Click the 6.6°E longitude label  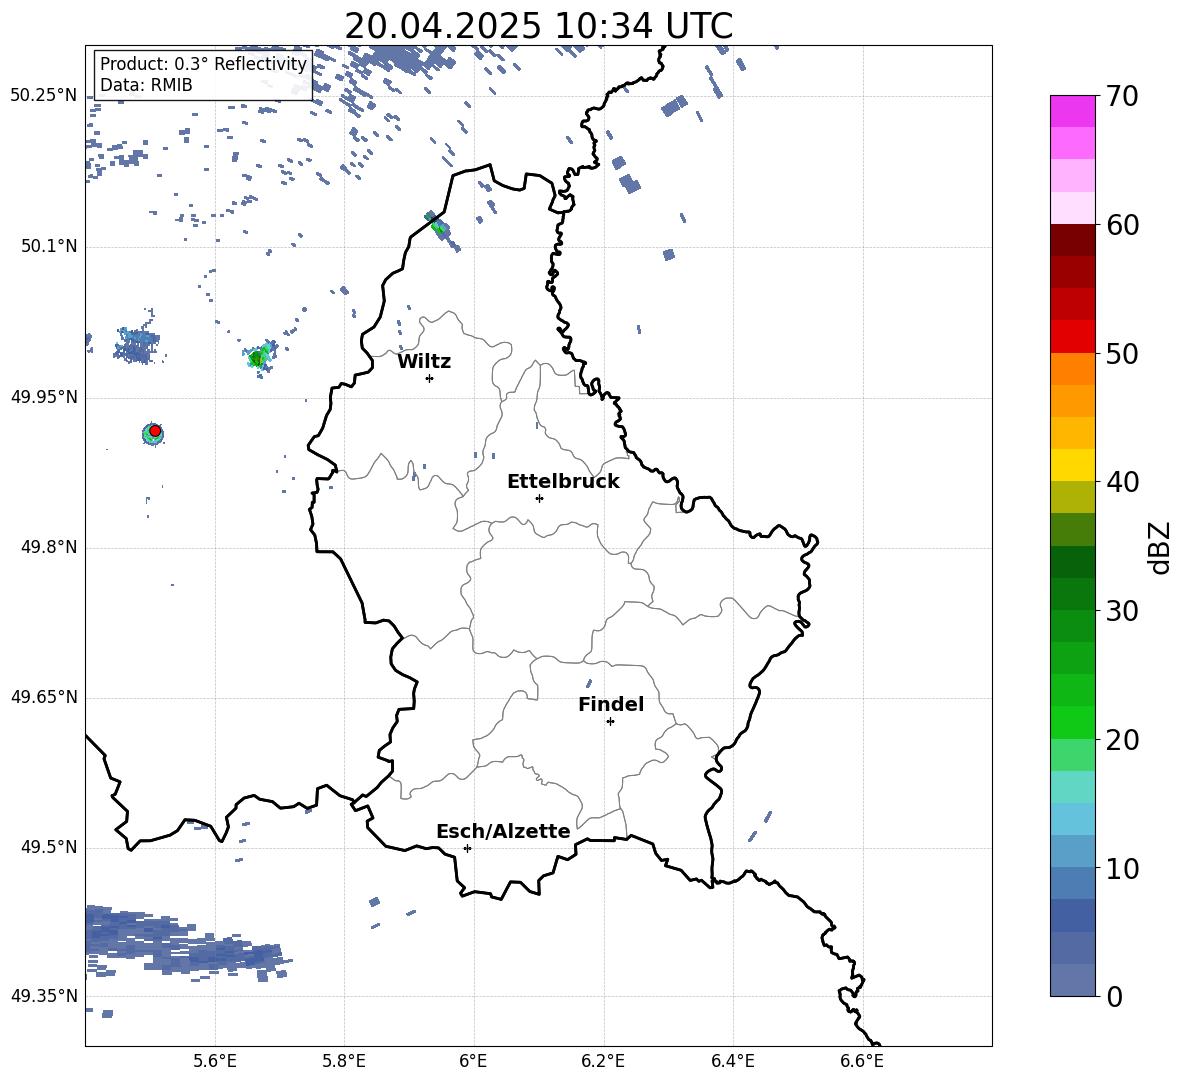point(862,1061)
